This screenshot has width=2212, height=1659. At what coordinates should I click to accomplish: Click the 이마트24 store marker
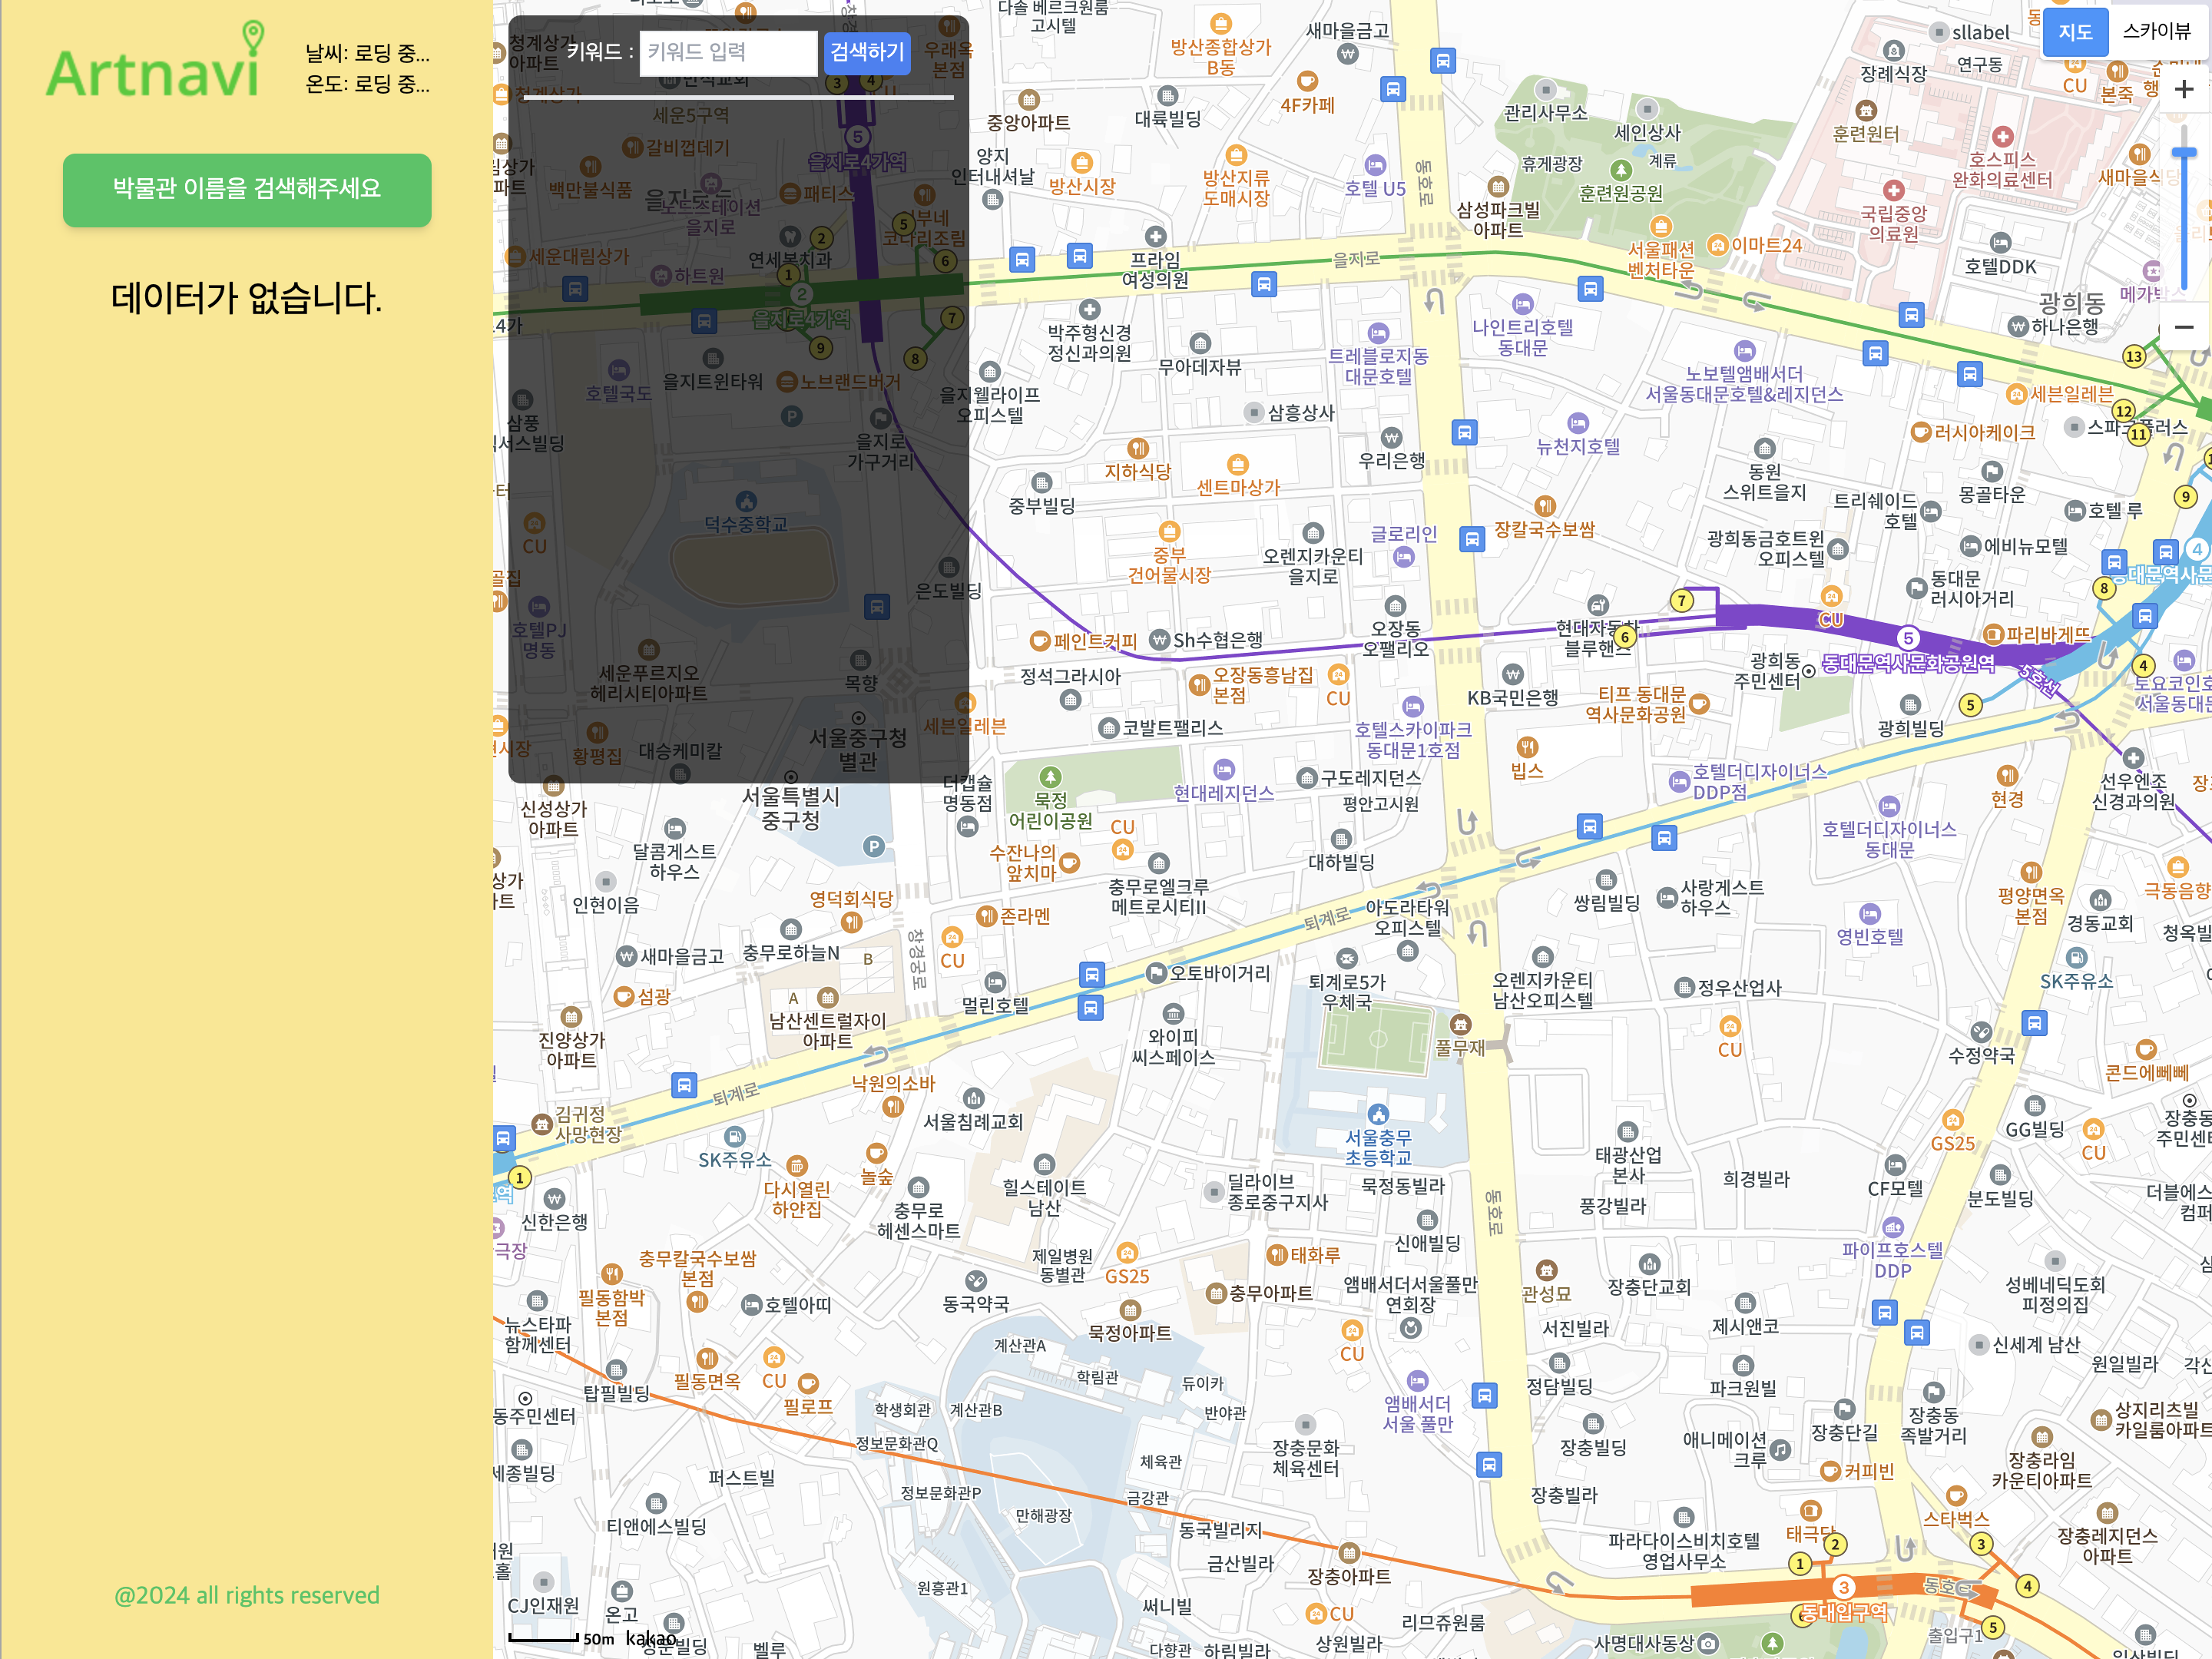[1717, 245]
